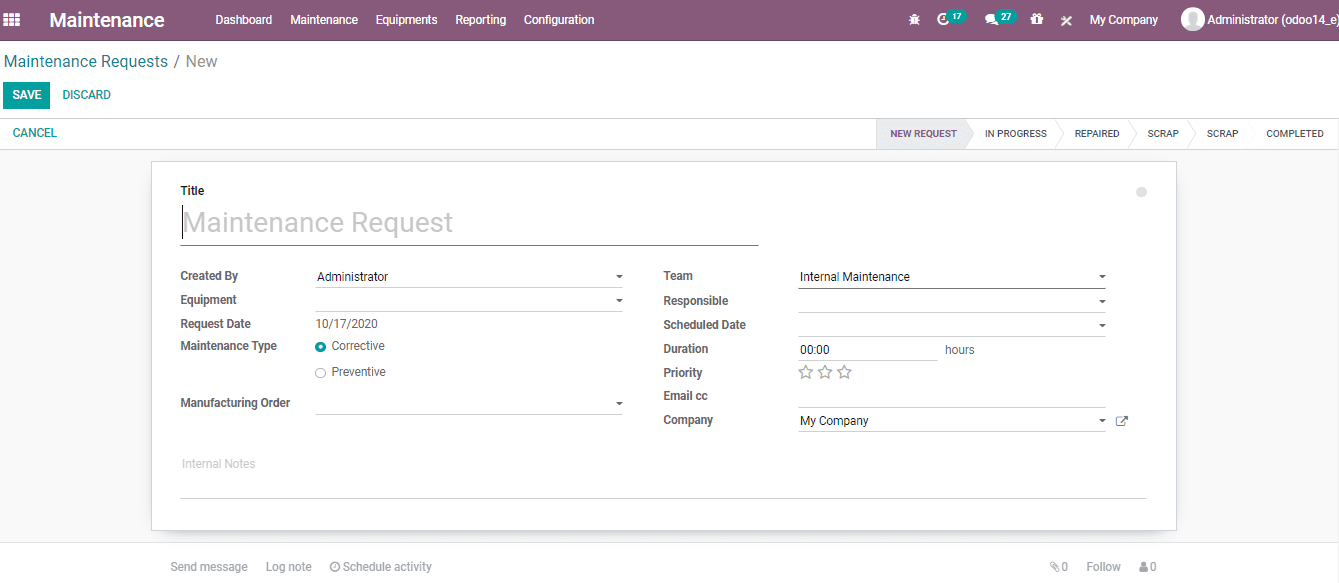Open the apps grid menu
The height and width of the screenshot is (583, 1339).
13,19
